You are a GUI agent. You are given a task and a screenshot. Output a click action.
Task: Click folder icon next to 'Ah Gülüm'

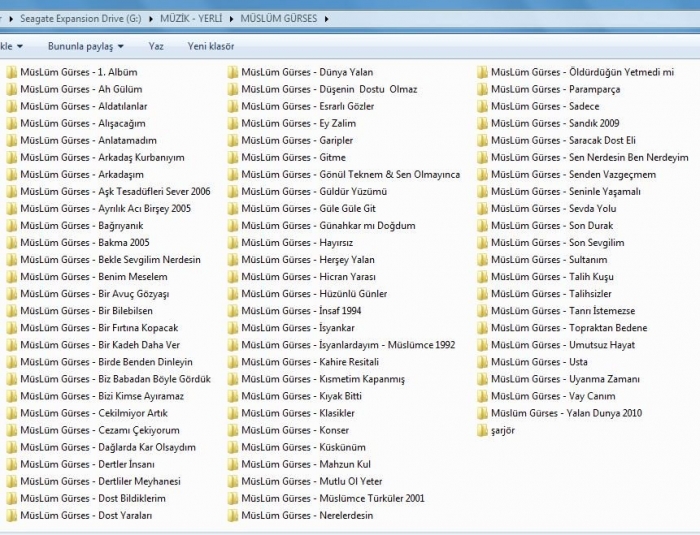point(12,89)
